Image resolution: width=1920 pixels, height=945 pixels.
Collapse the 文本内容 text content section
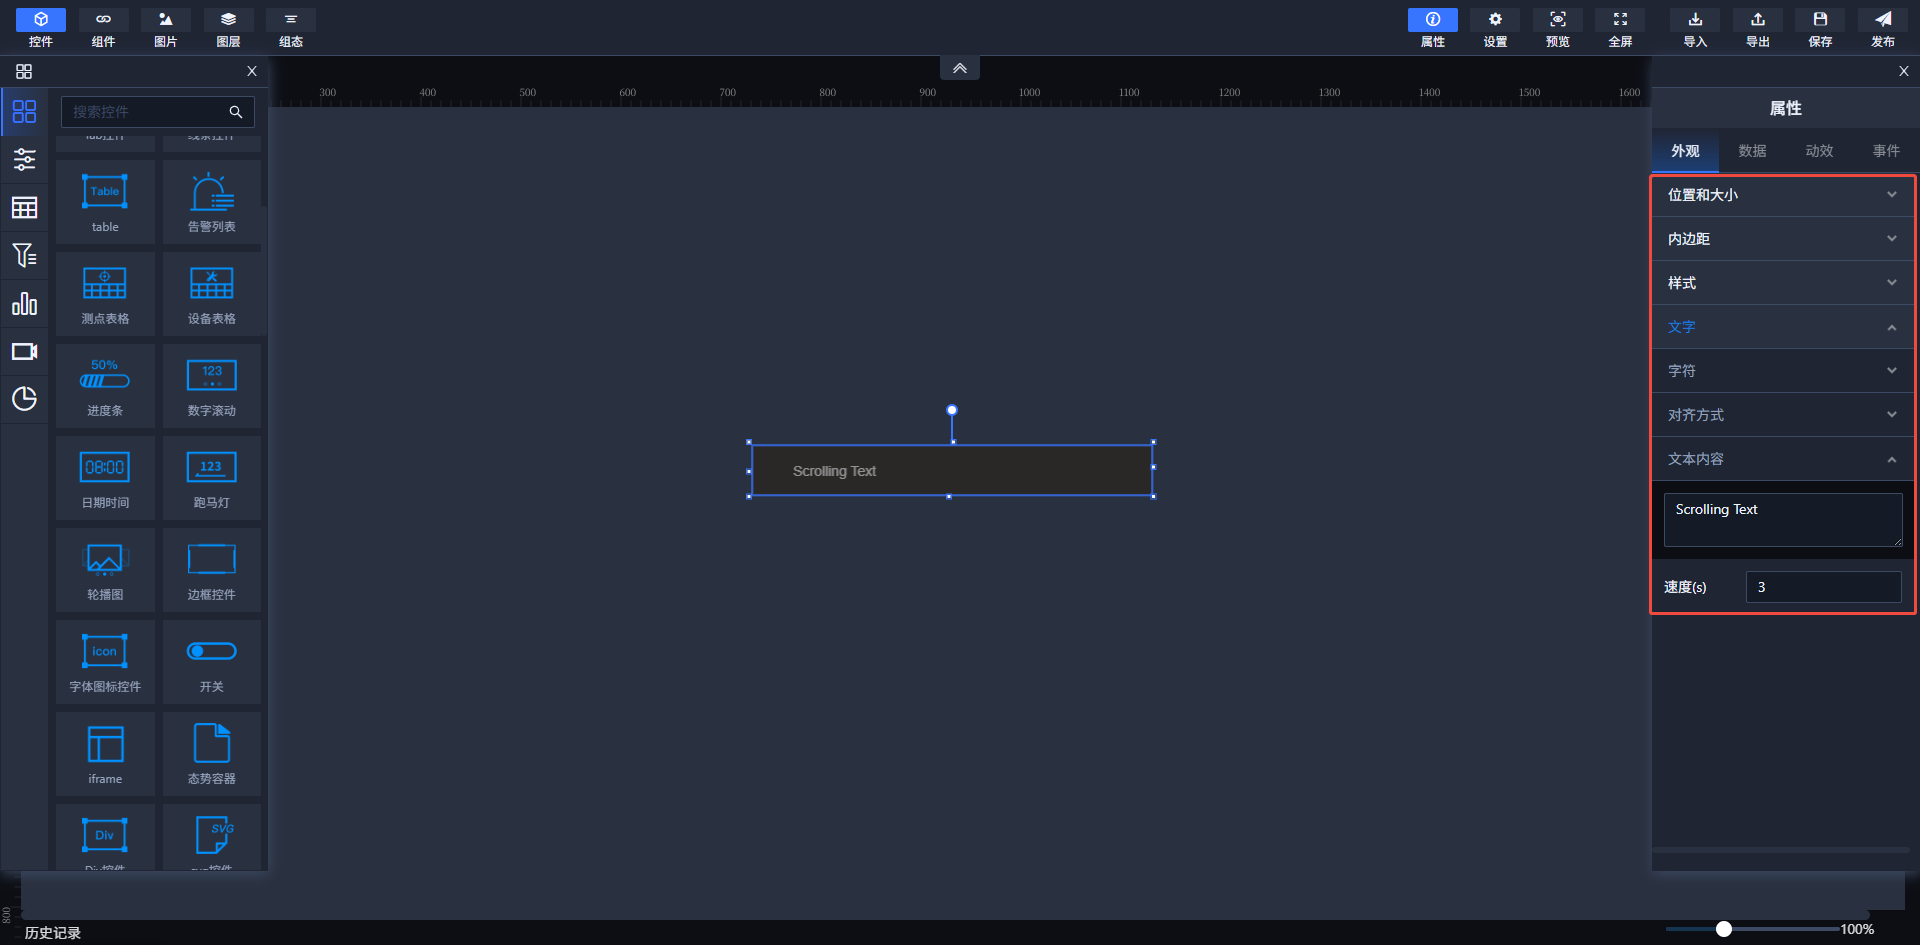(1783, 459)
